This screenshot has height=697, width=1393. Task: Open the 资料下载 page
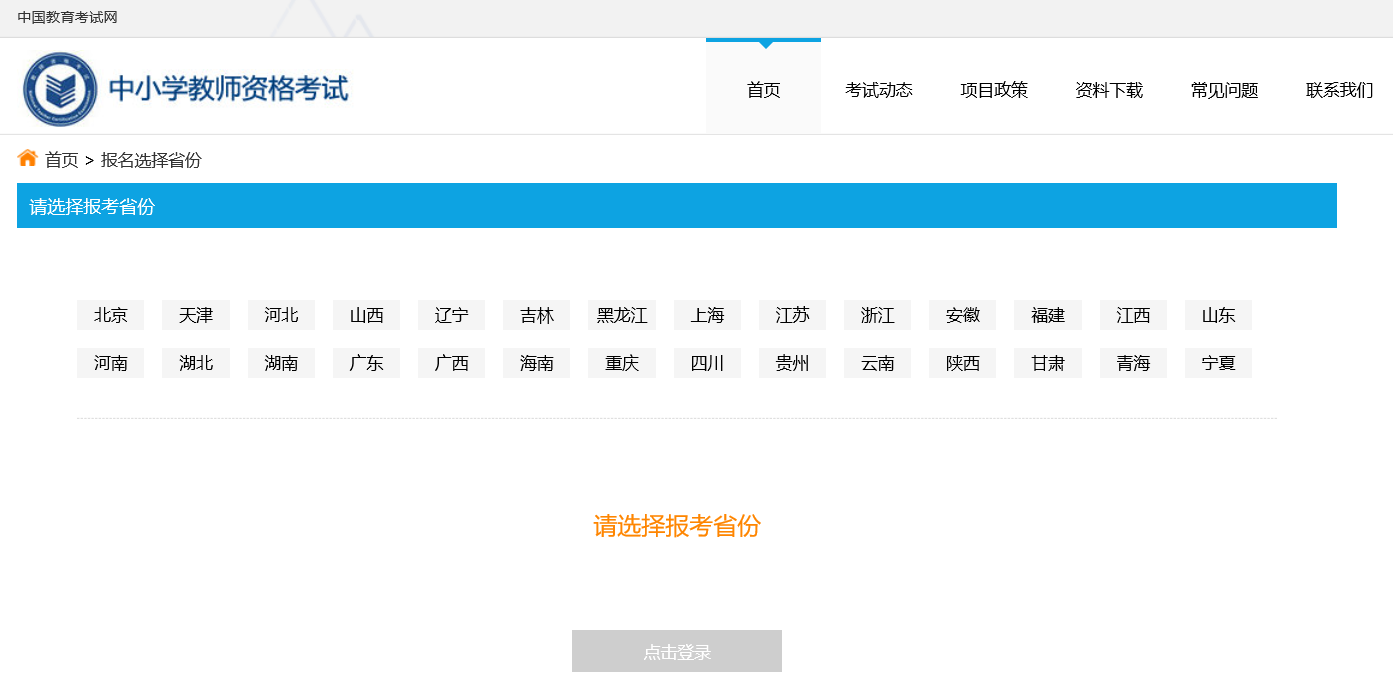tap(1108, 90)
